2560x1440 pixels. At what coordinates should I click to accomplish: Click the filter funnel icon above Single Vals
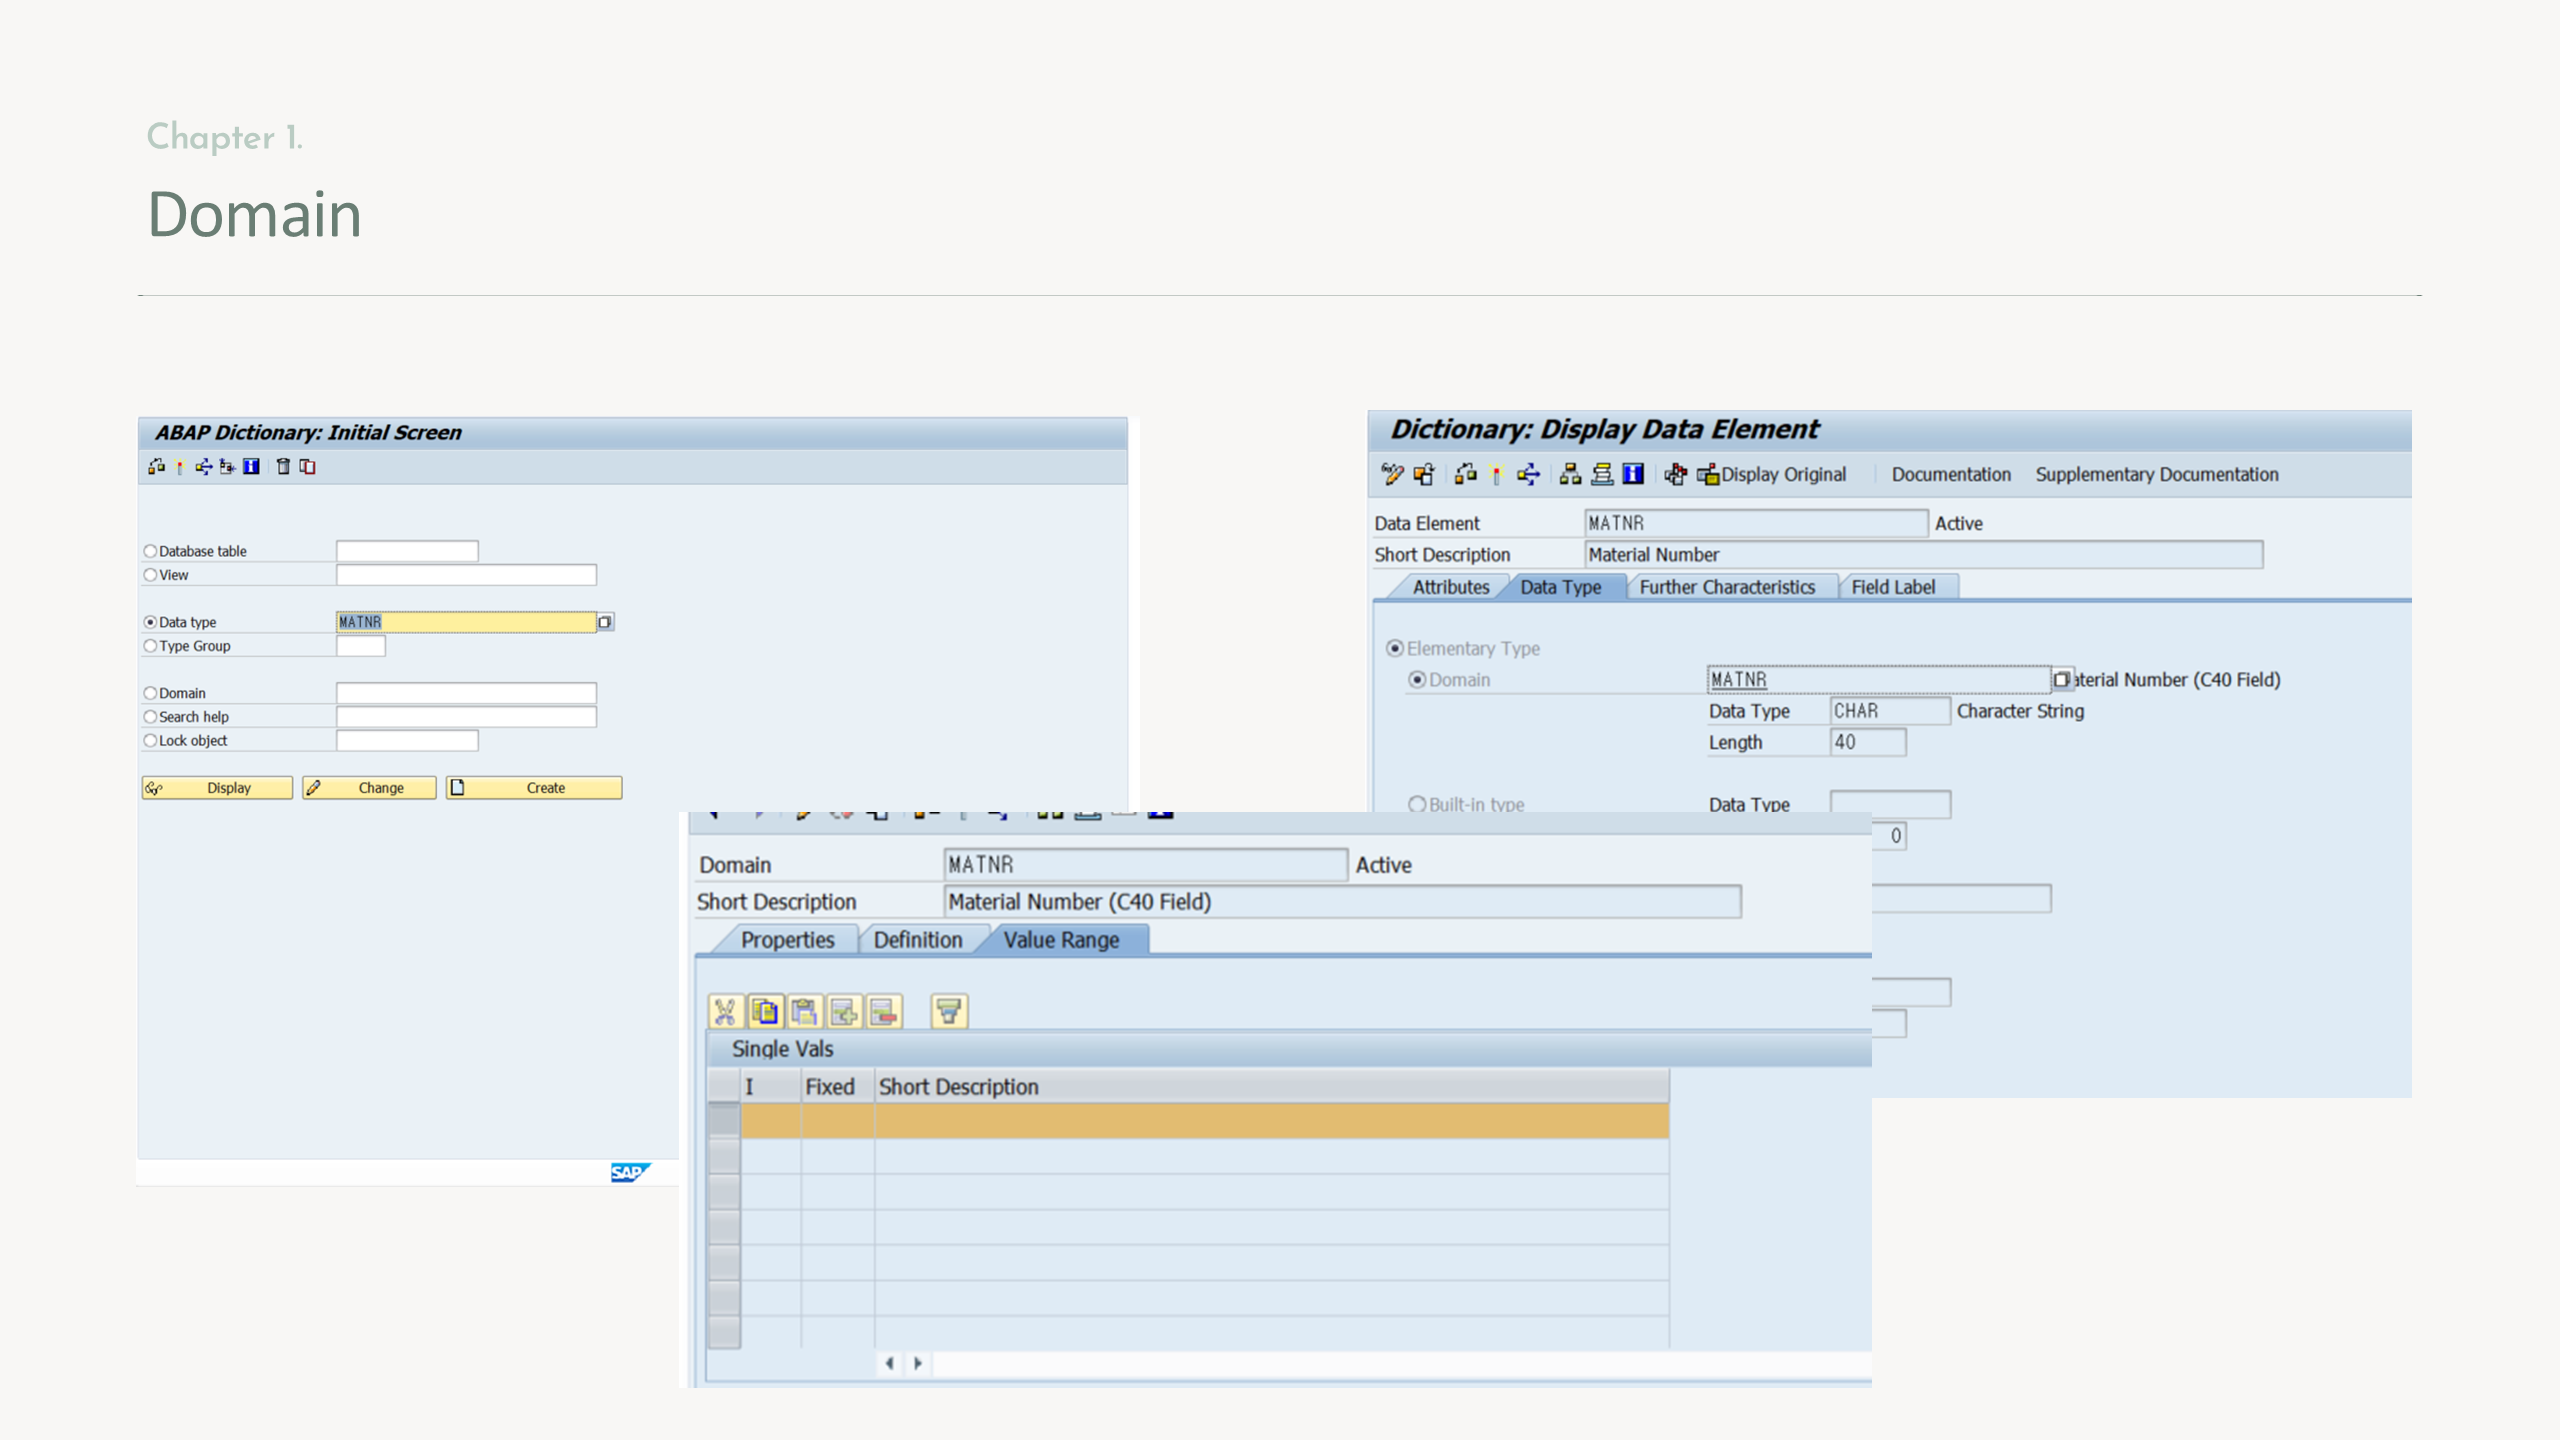pos(948,1012)
